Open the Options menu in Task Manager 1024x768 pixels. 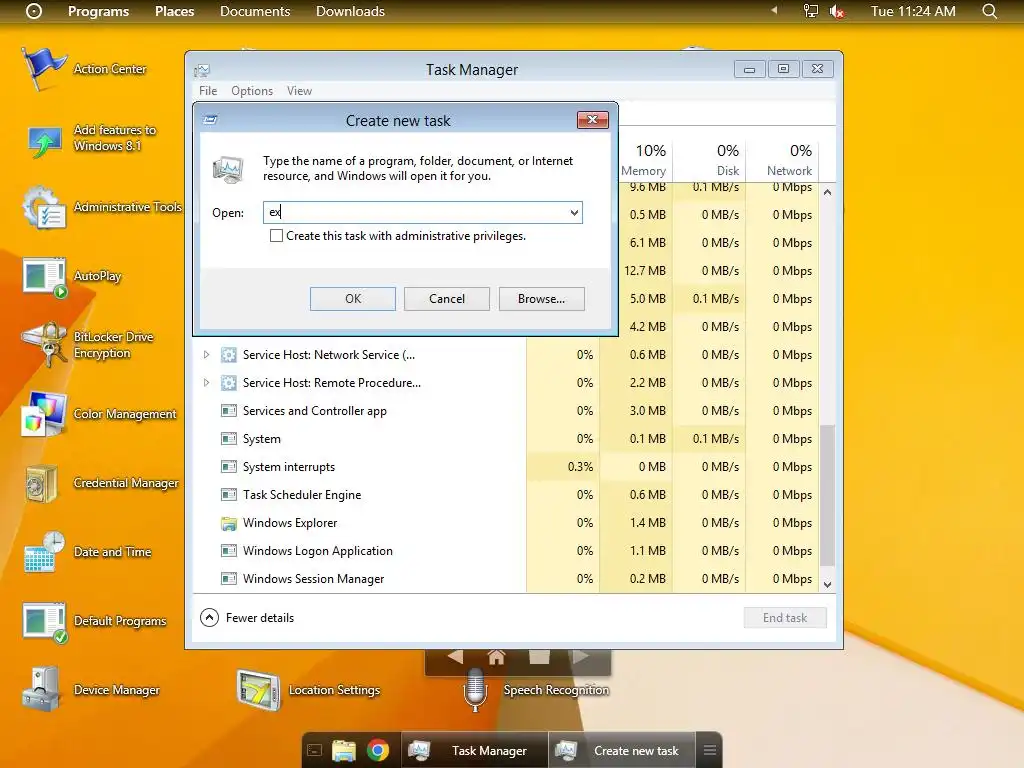coord(252,91)
